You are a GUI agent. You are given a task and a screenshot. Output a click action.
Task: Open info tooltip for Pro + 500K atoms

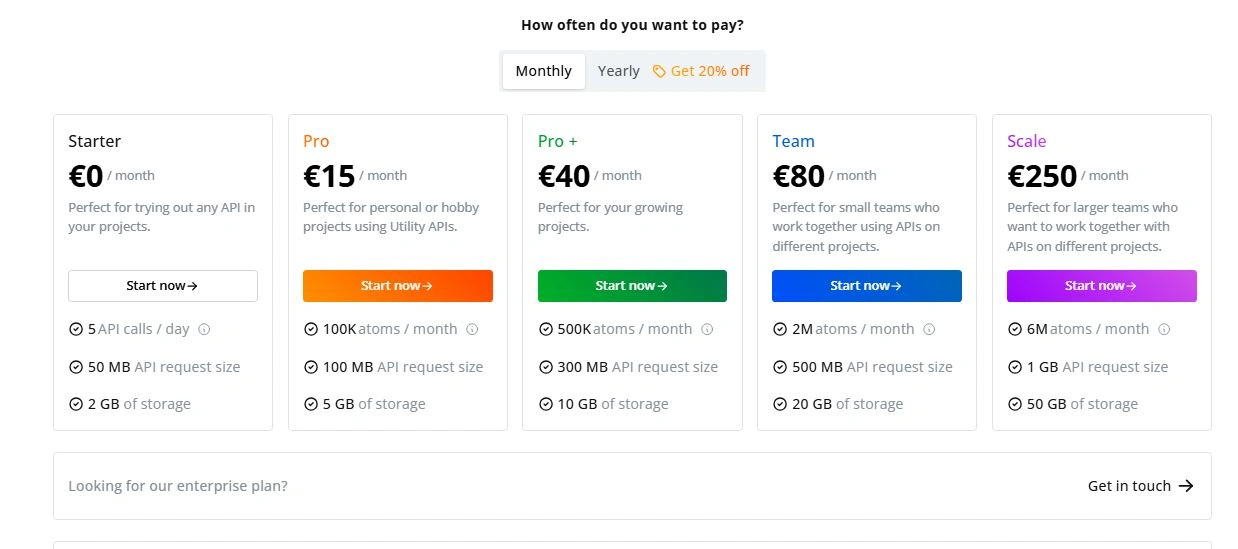click(x=708, y=329)
